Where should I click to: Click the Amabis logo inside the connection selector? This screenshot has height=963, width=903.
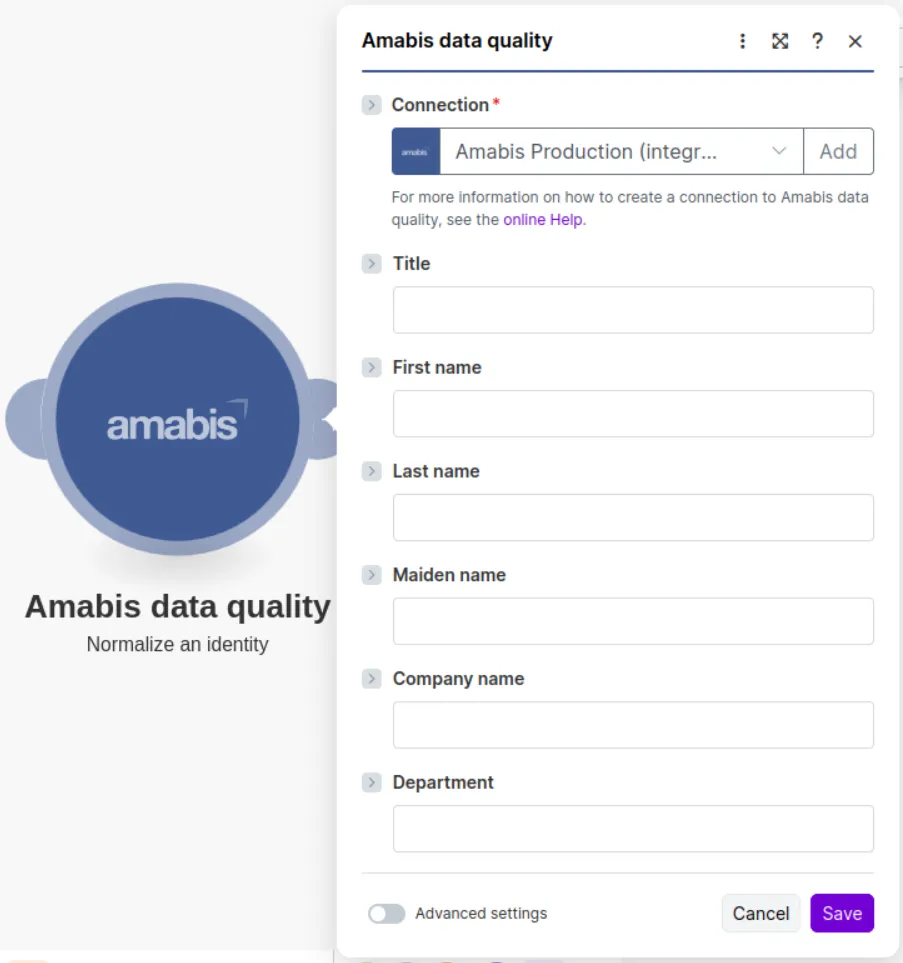click(415, 151)
